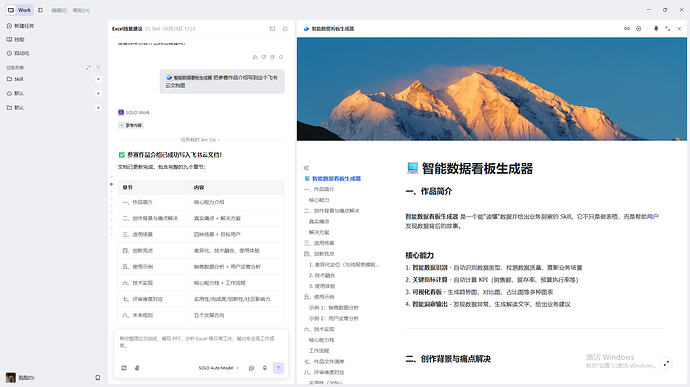This screenshot has width=690, height=387.
Task: Click the last icon in the response actions row
Action: pos(281,57)
